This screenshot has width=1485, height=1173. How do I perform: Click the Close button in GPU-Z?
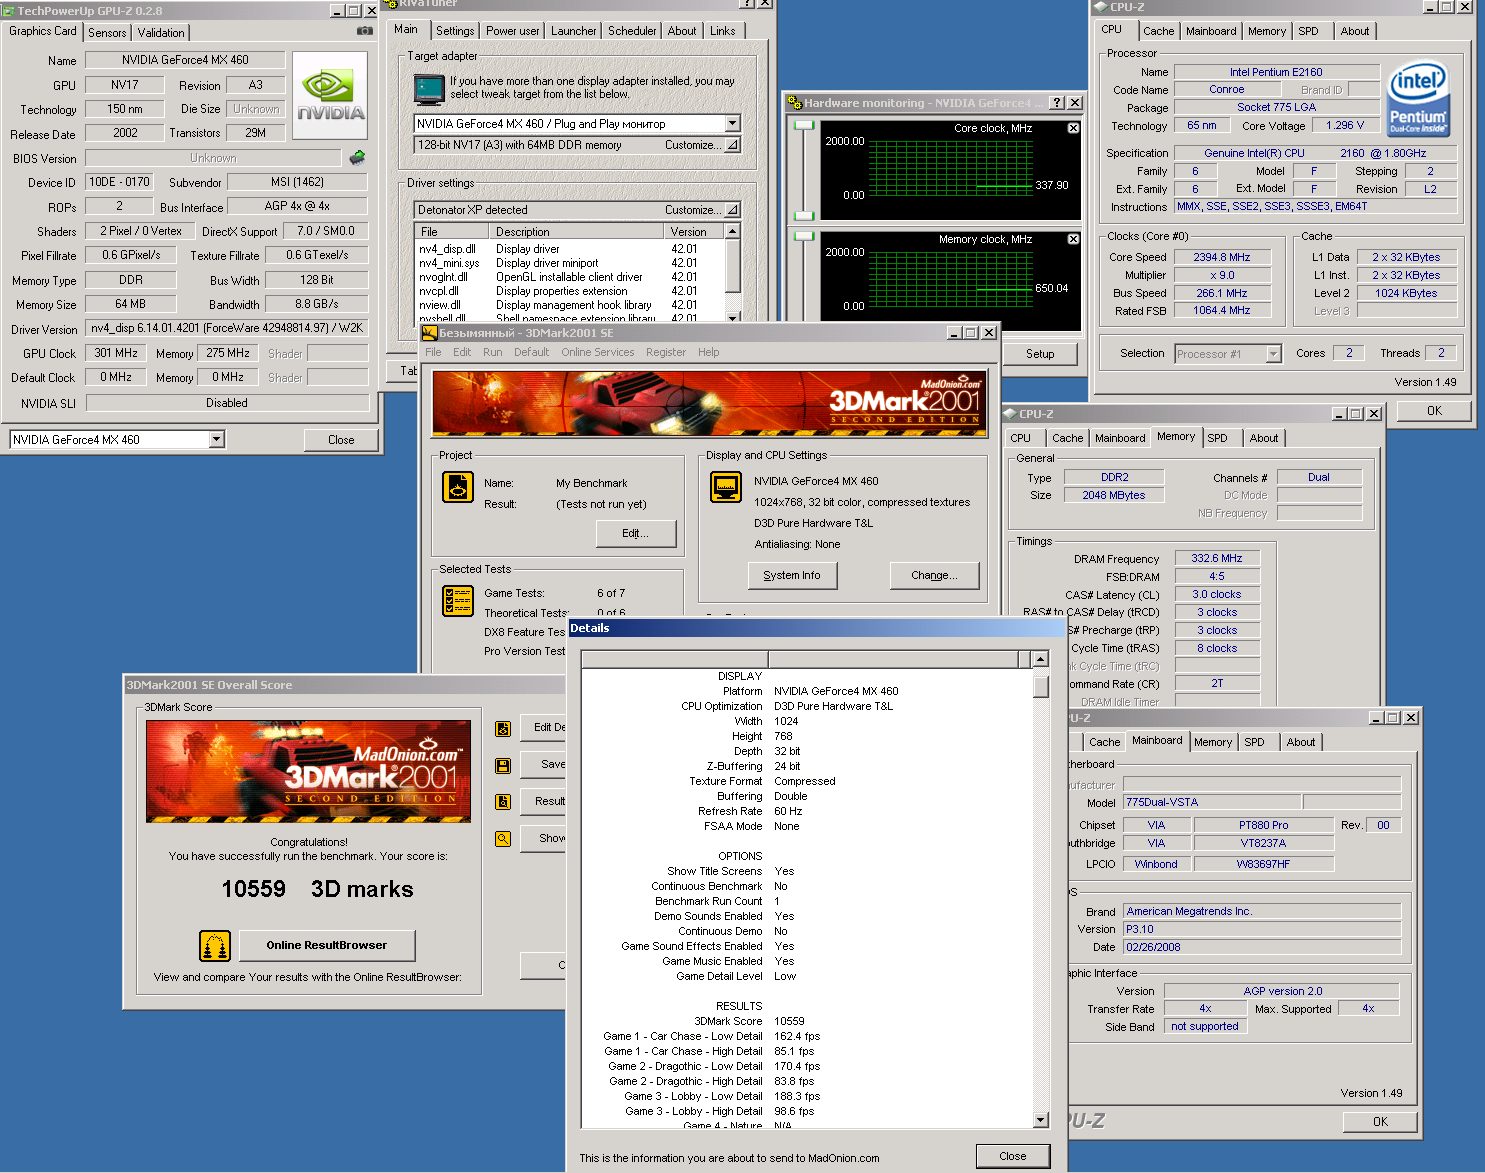(341, 440)
